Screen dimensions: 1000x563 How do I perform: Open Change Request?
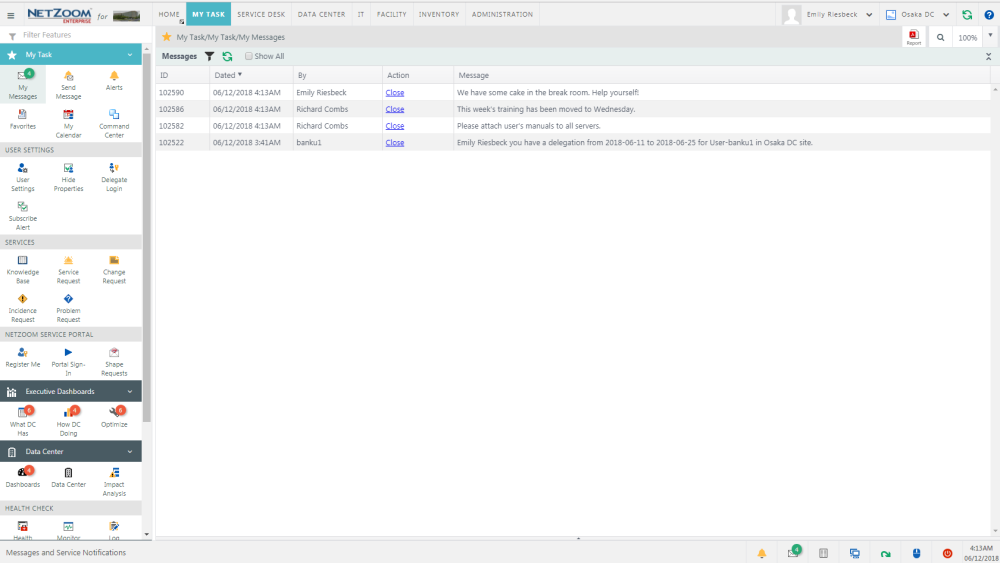[114, 270]
